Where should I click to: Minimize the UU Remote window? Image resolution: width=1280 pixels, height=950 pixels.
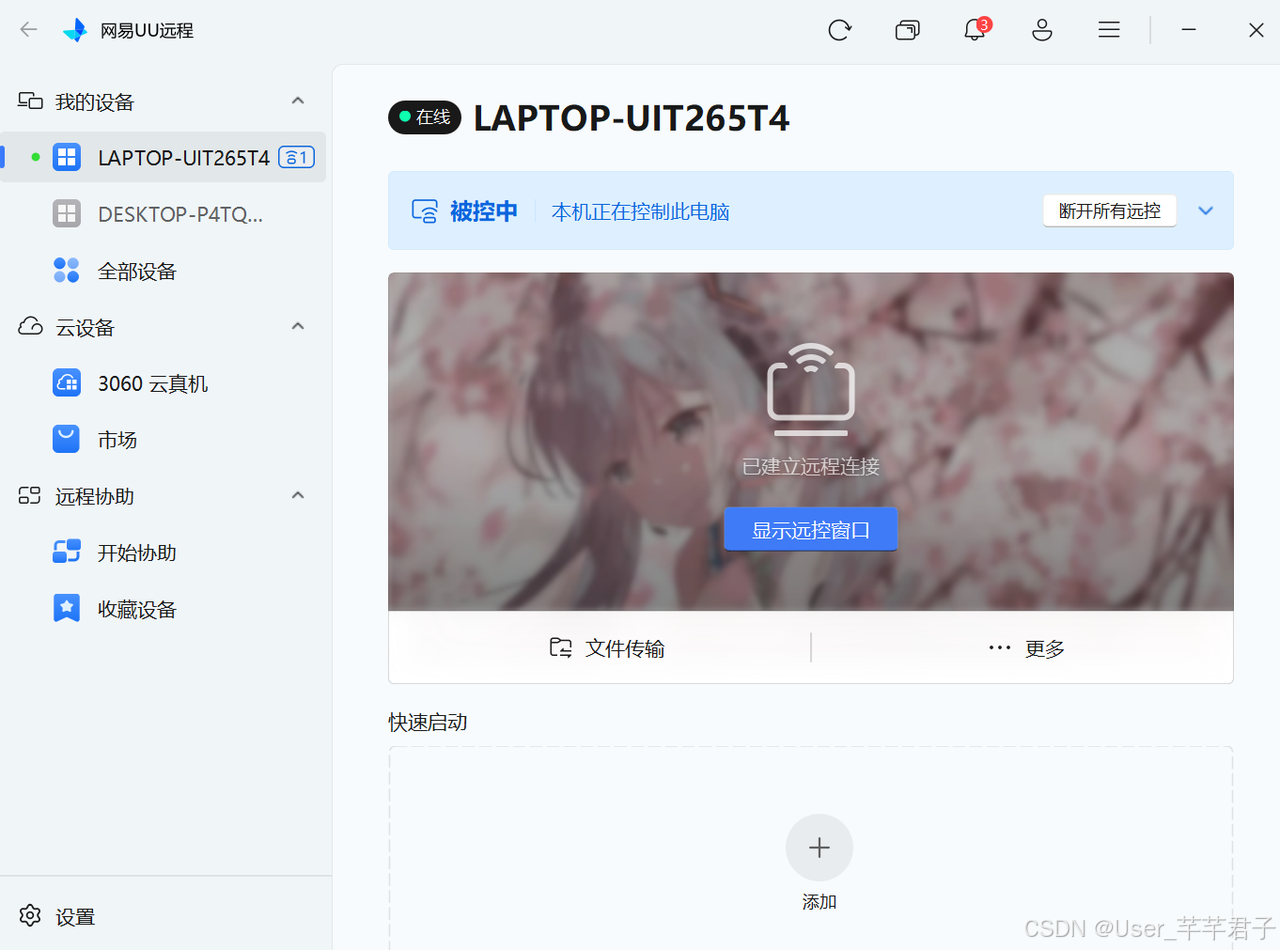pos(1188,30)
